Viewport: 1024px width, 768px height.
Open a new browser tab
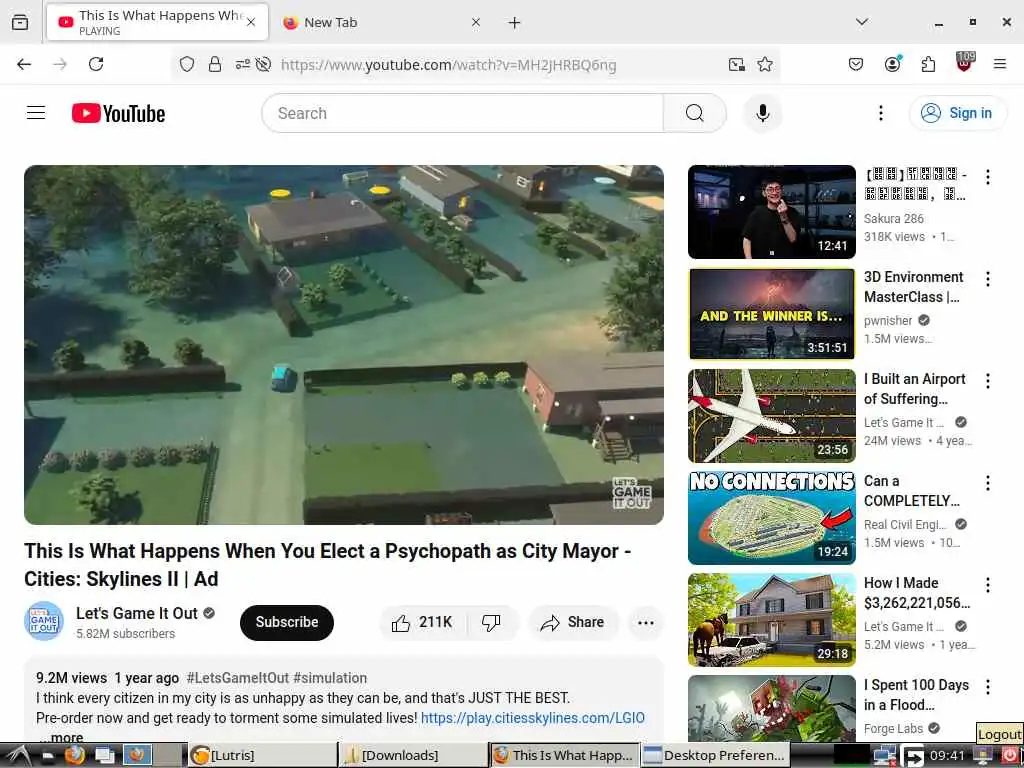[515, 23]
